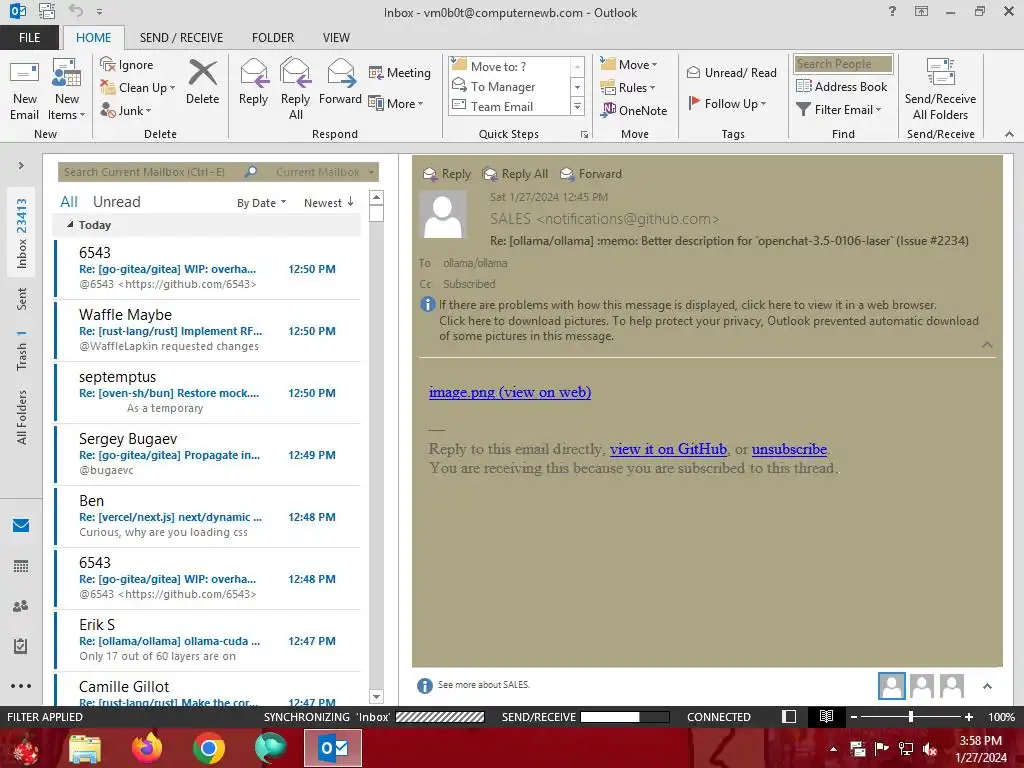
Task: Open Mail view in navigation bar
Action: 21,525
